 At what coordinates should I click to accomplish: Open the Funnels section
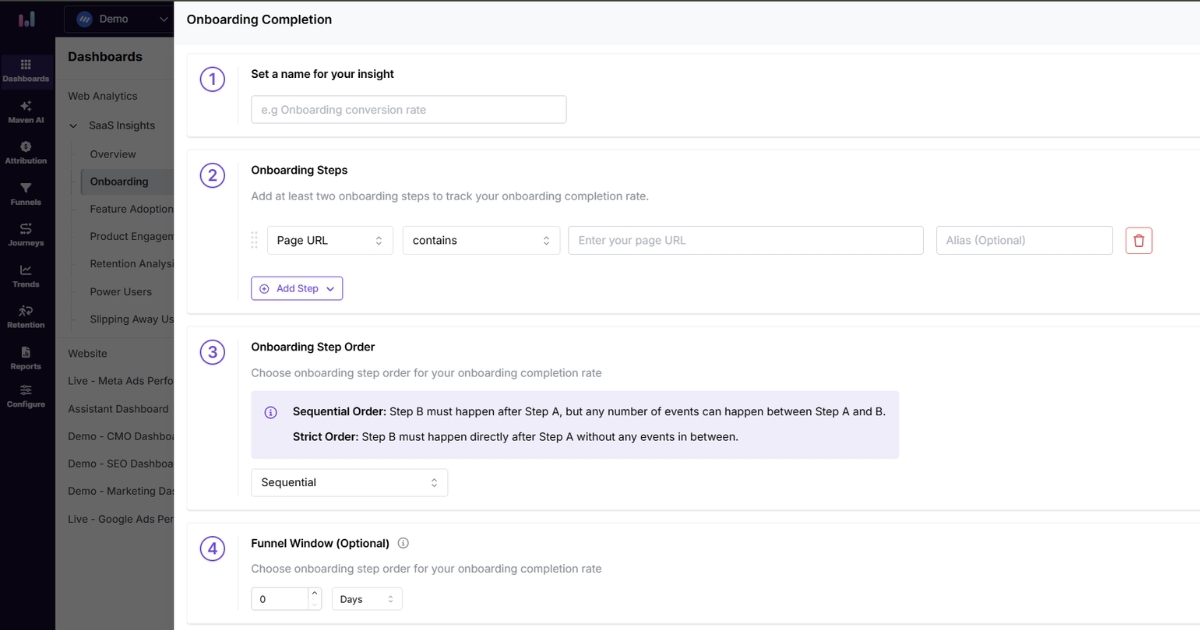point(26,194)
